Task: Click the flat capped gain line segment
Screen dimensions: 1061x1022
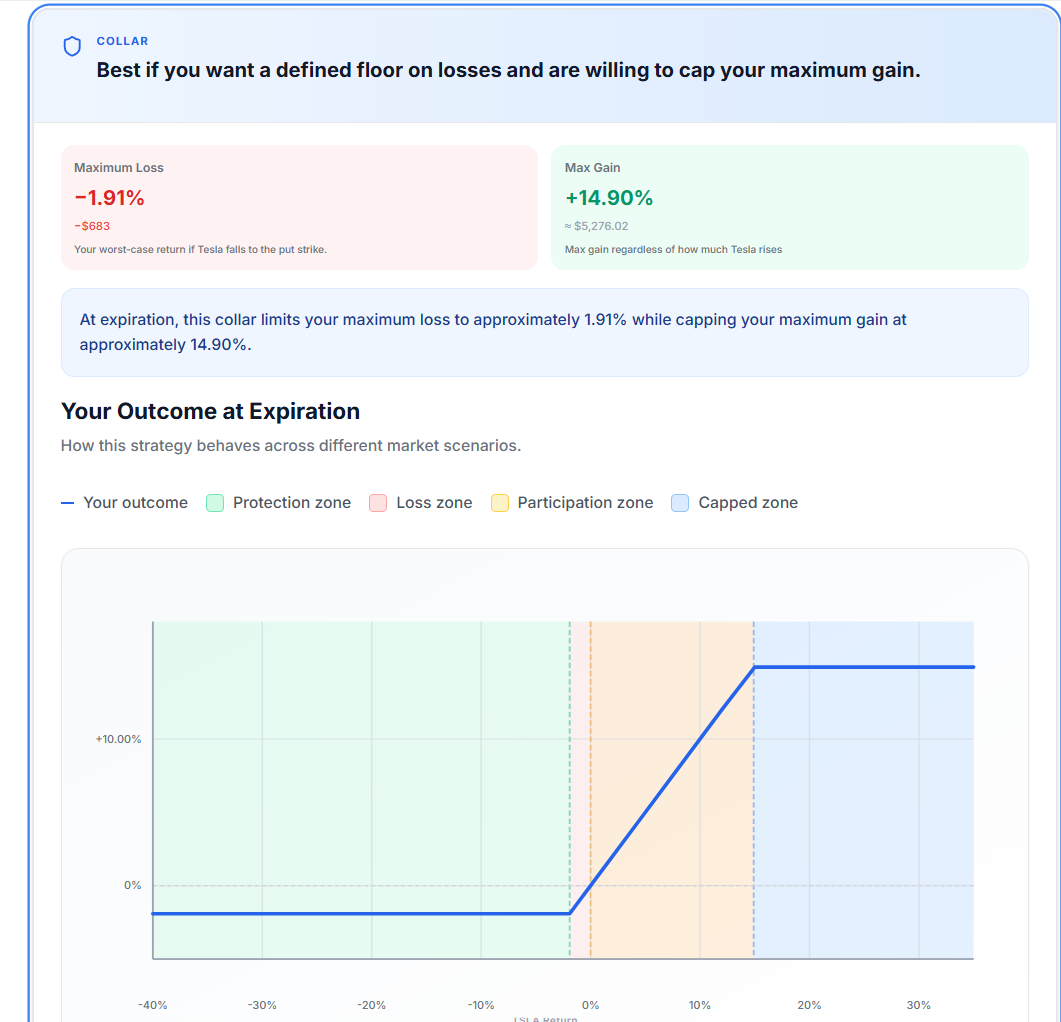Action: [x=864, y=667]
